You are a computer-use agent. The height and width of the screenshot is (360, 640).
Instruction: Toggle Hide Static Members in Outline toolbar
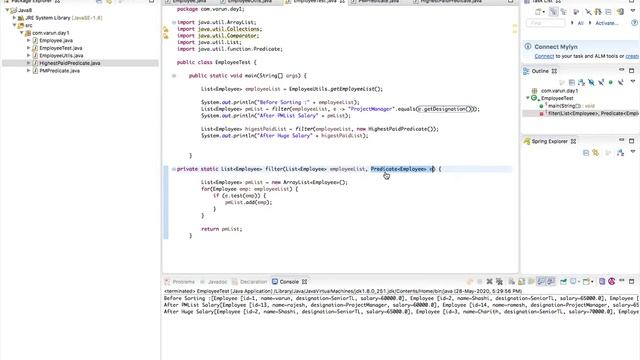pos(601,82)
